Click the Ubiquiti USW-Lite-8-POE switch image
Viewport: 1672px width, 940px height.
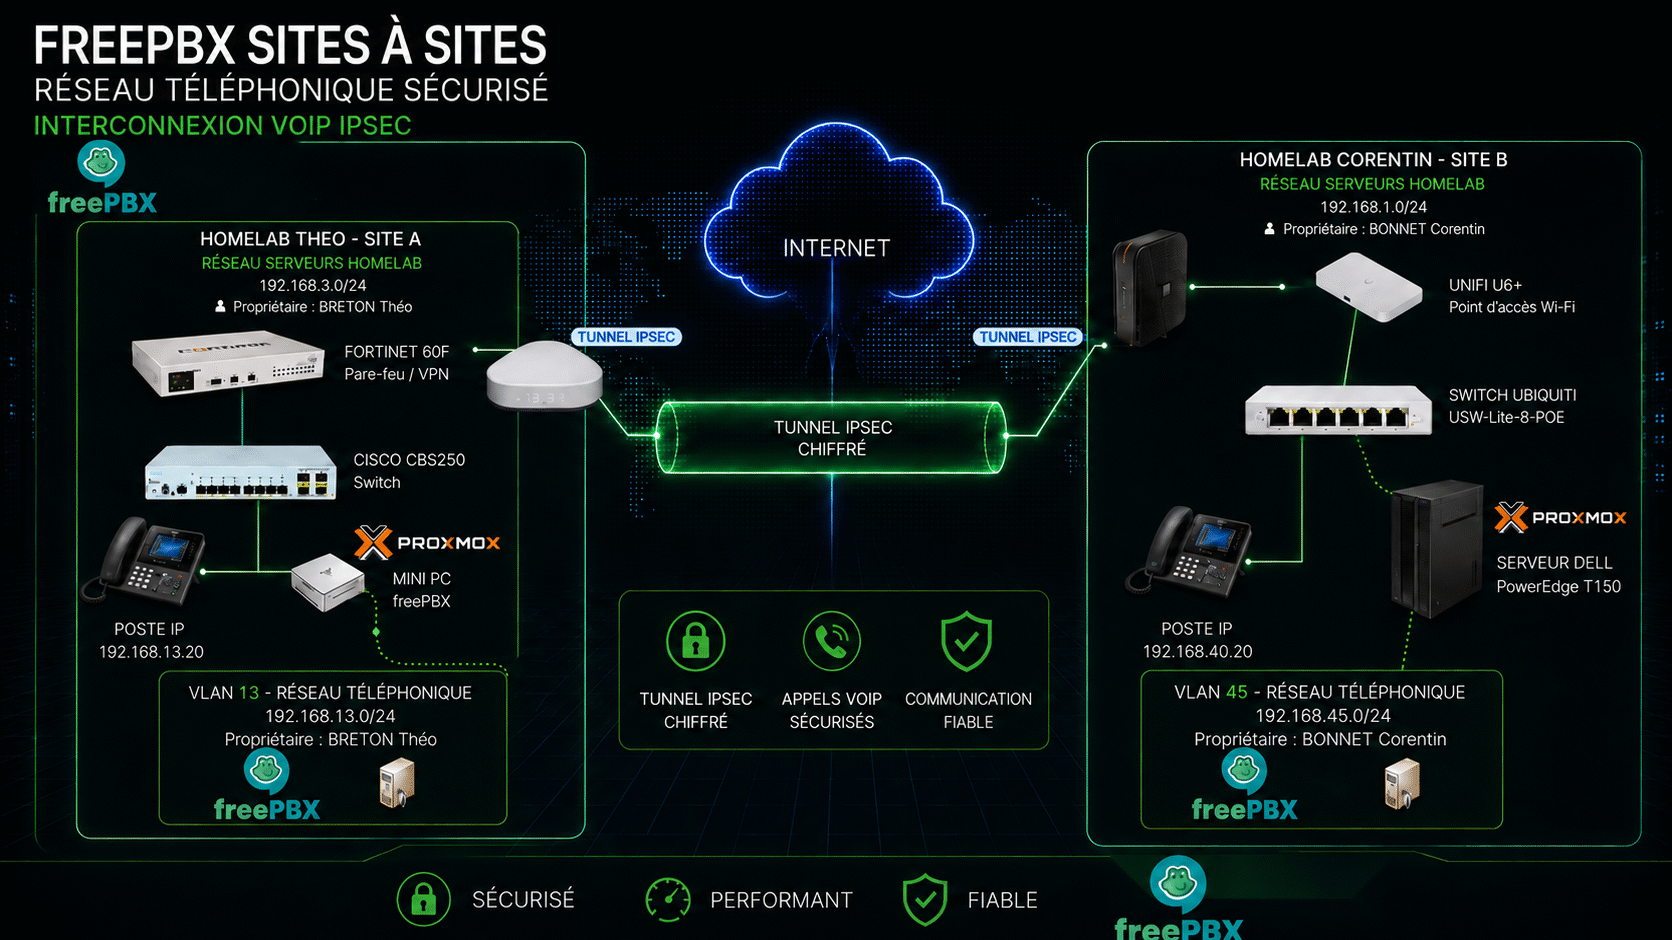[1338, 410]
